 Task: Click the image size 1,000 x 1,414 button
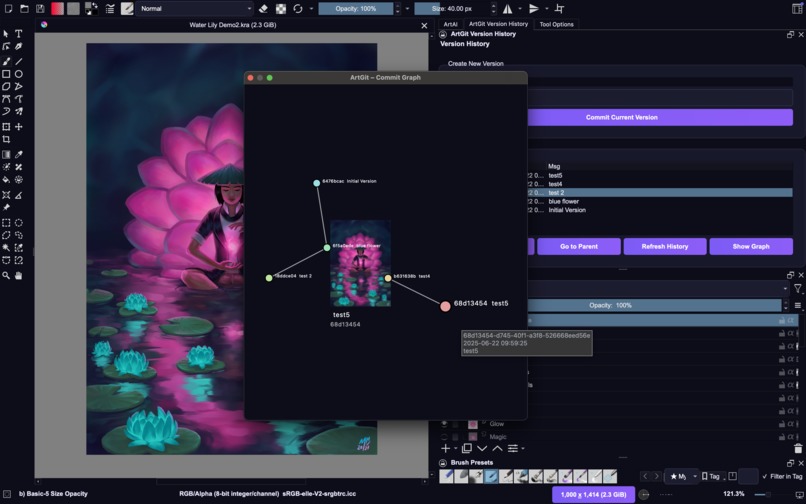(593, 495)
